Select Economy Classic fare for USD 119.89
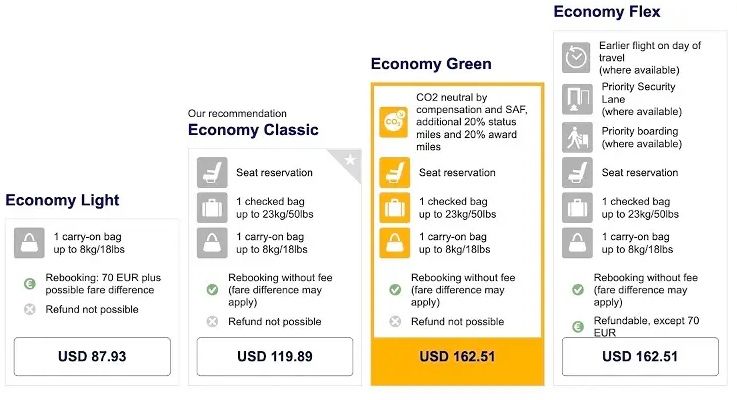Screen dimensions: 737x400 (274, 357)
